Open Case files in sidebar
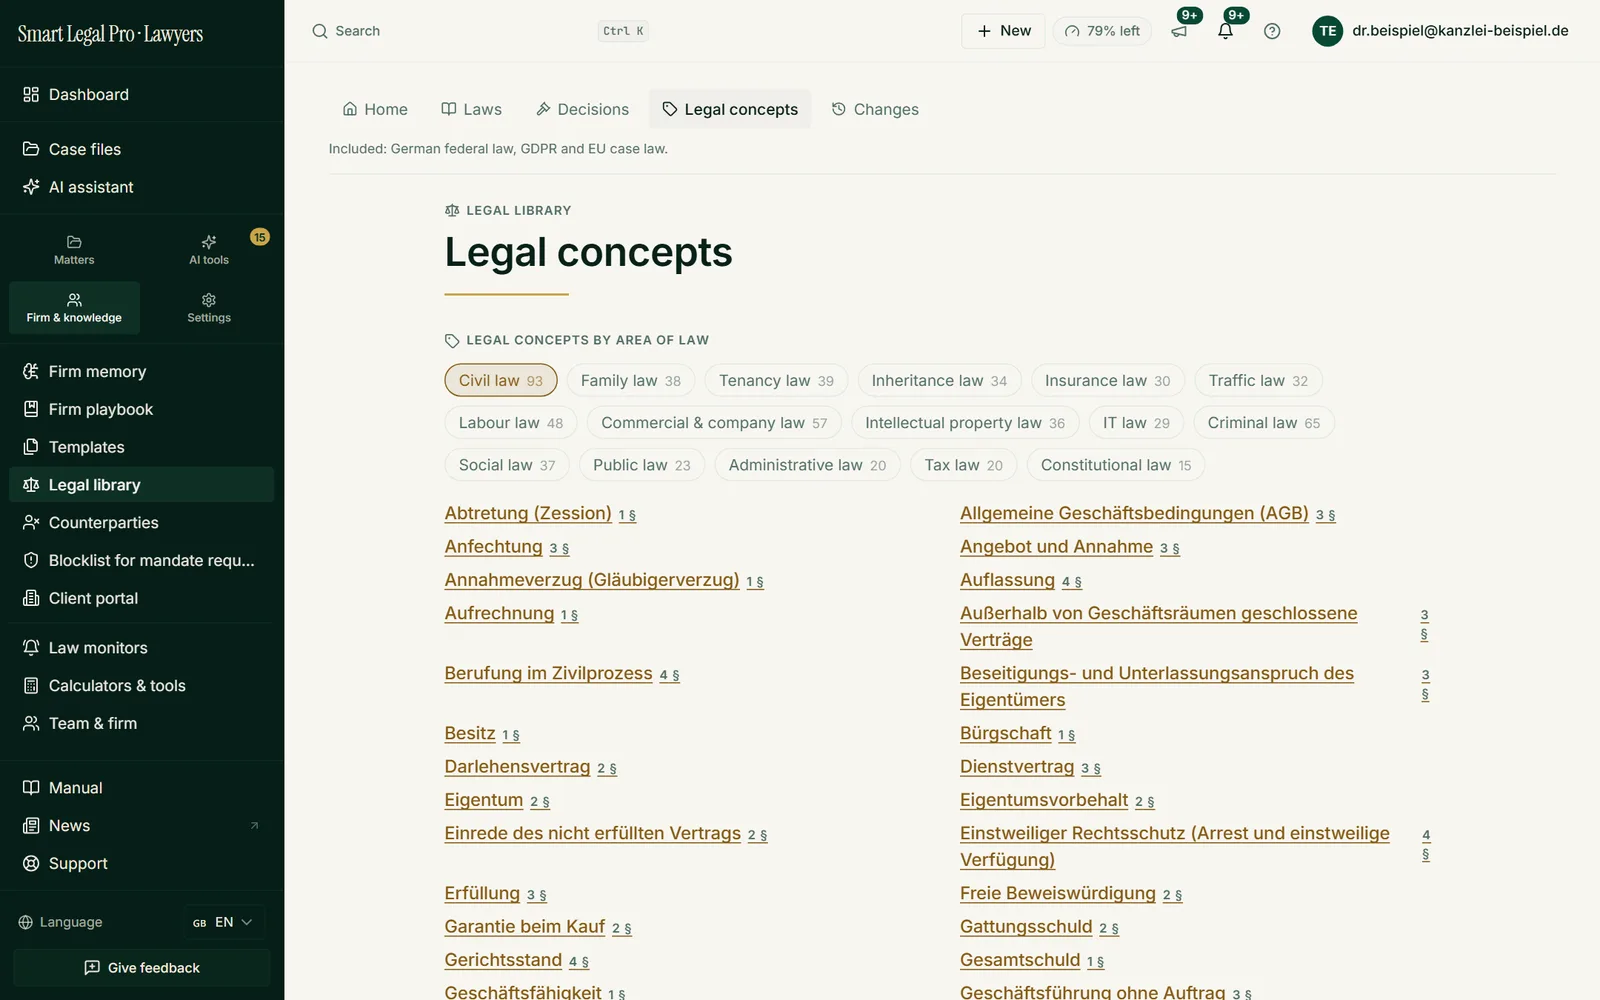The width and height of the screenshot is (1600, 1000). pyautogui.click(x=142, y=149)
